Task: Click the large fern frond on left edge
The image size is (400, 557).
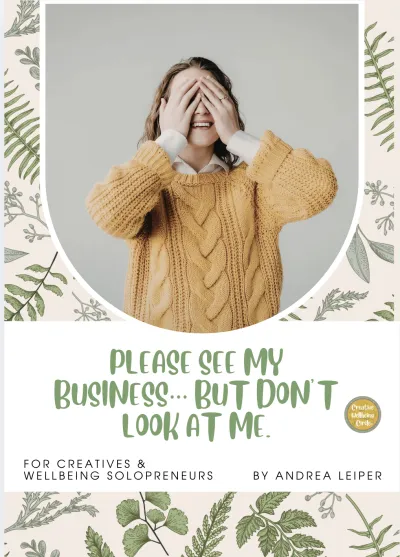Action: (21, 128)
